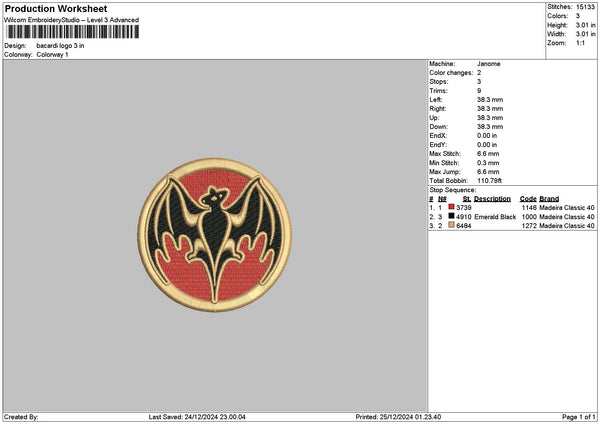Viewport: 600px width, 424px height.
Task: Click the 'Created By:' footer label
Action: click(x=21, y=417)
